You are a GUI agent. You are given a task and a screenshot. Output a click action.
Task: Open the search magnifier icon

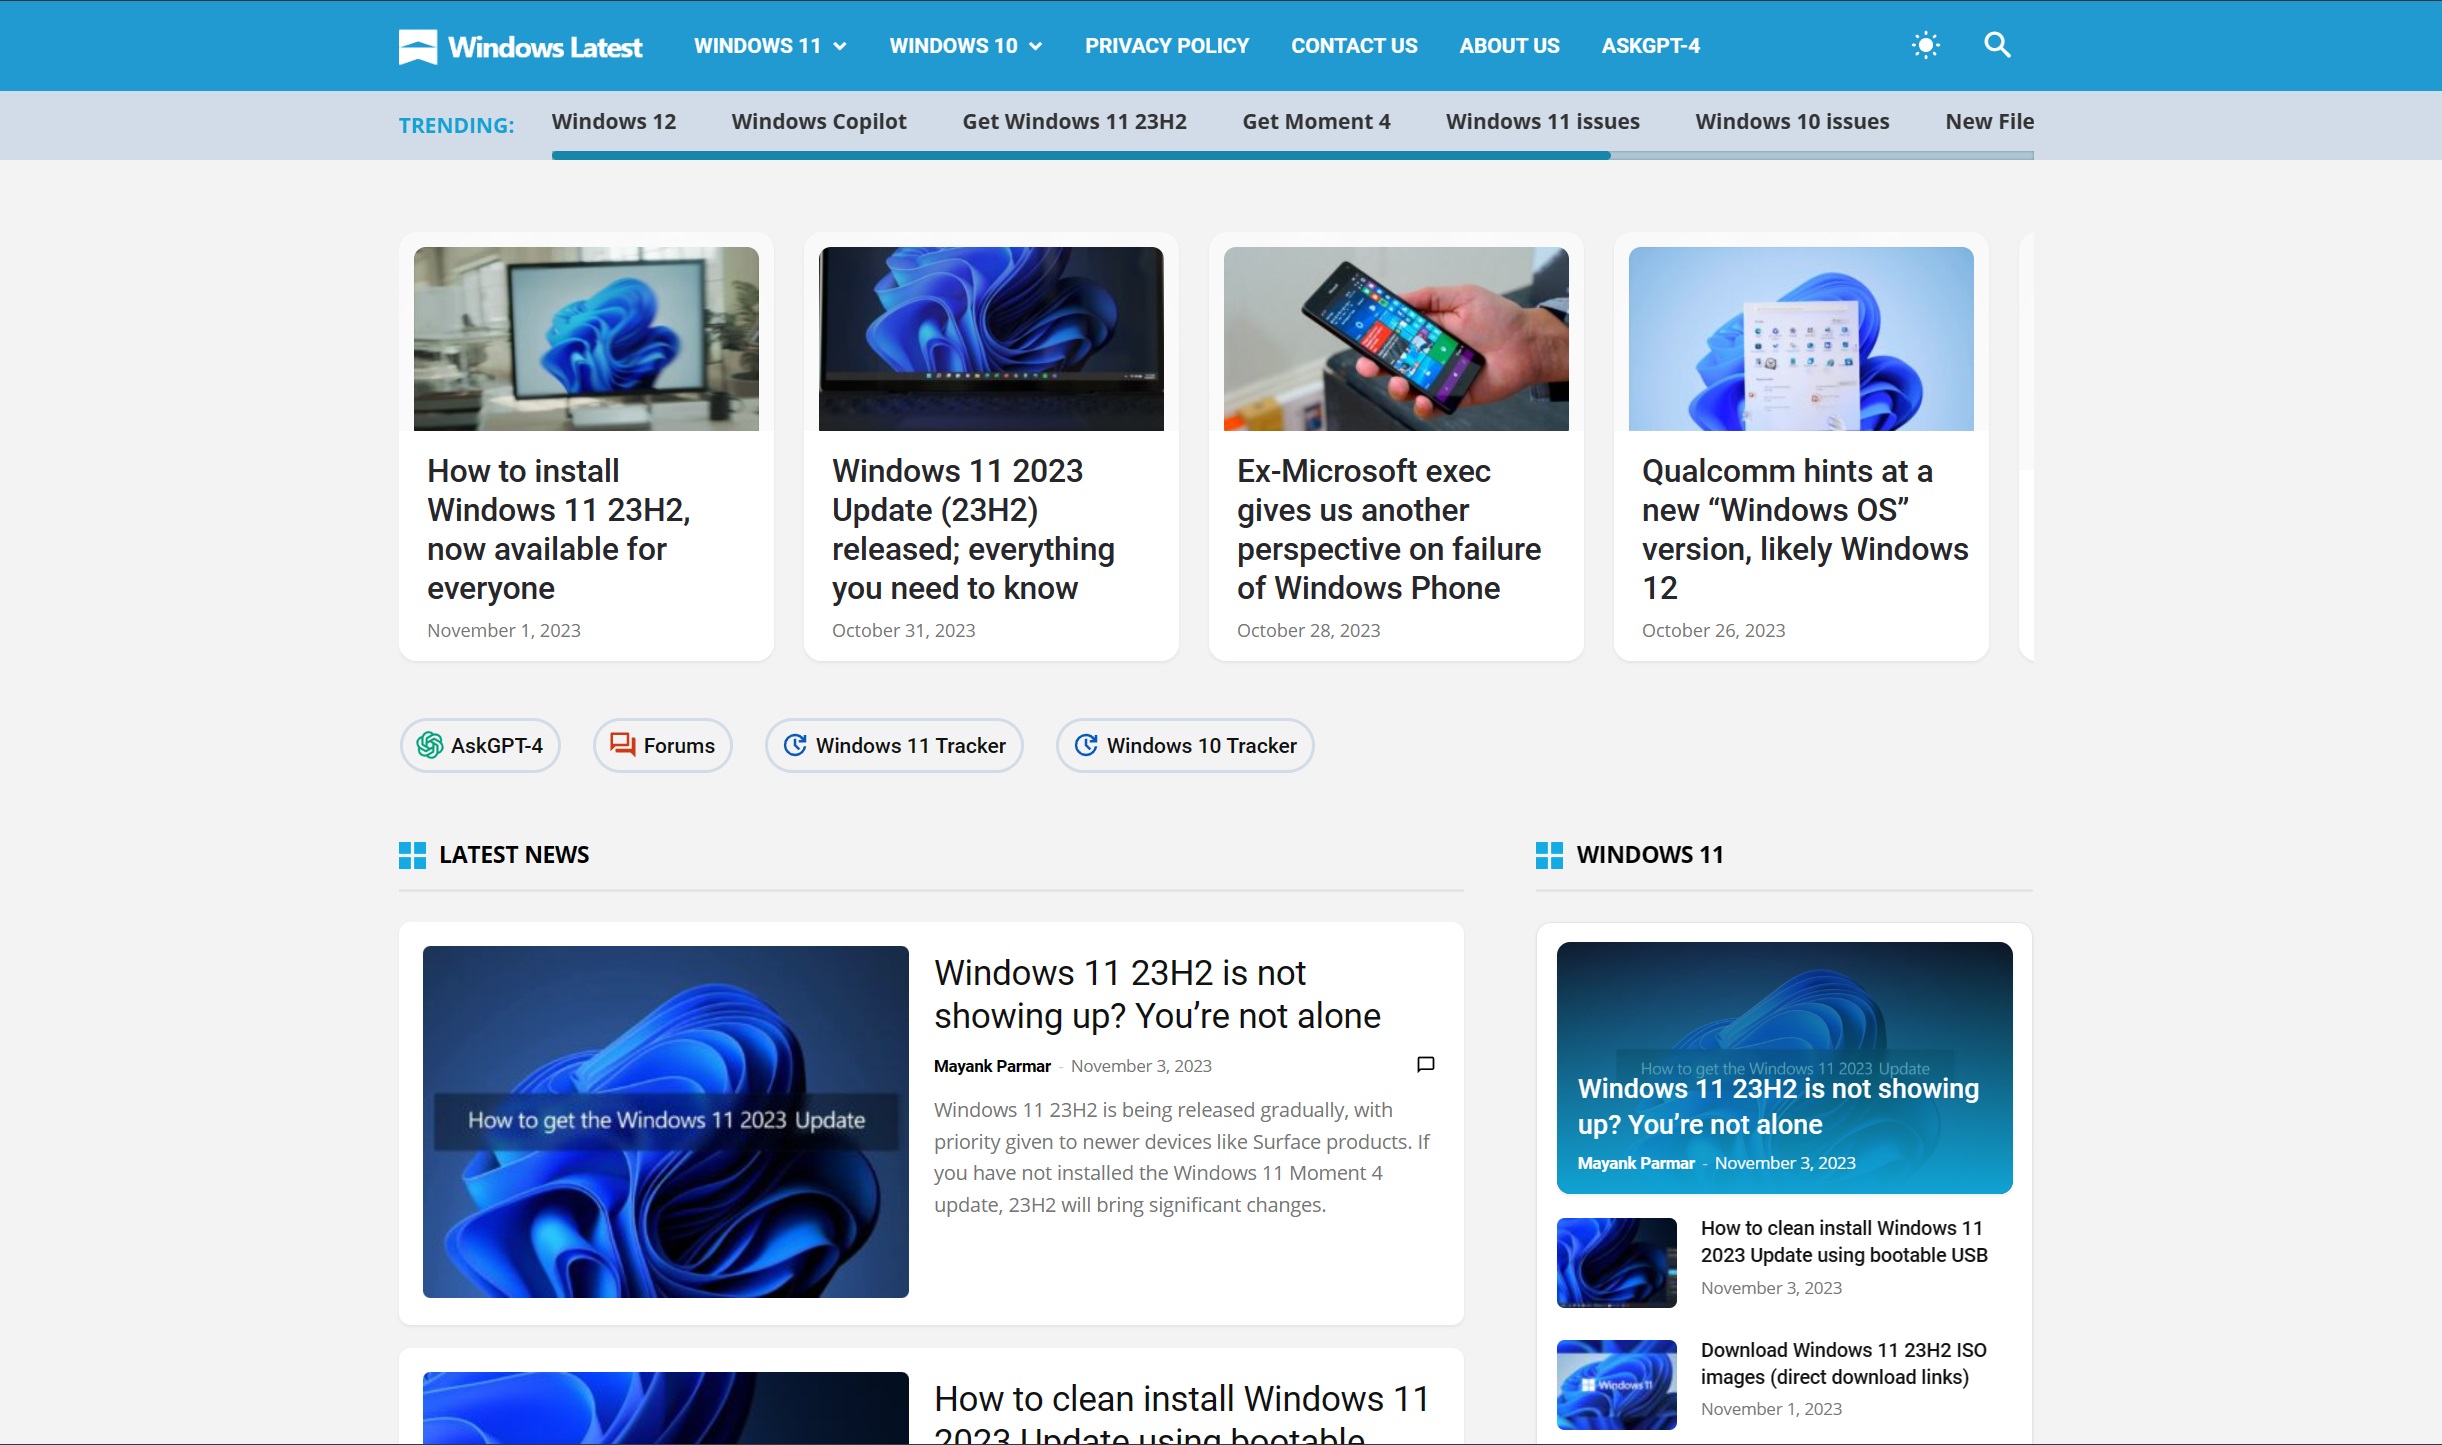[x=1997, y=45]
